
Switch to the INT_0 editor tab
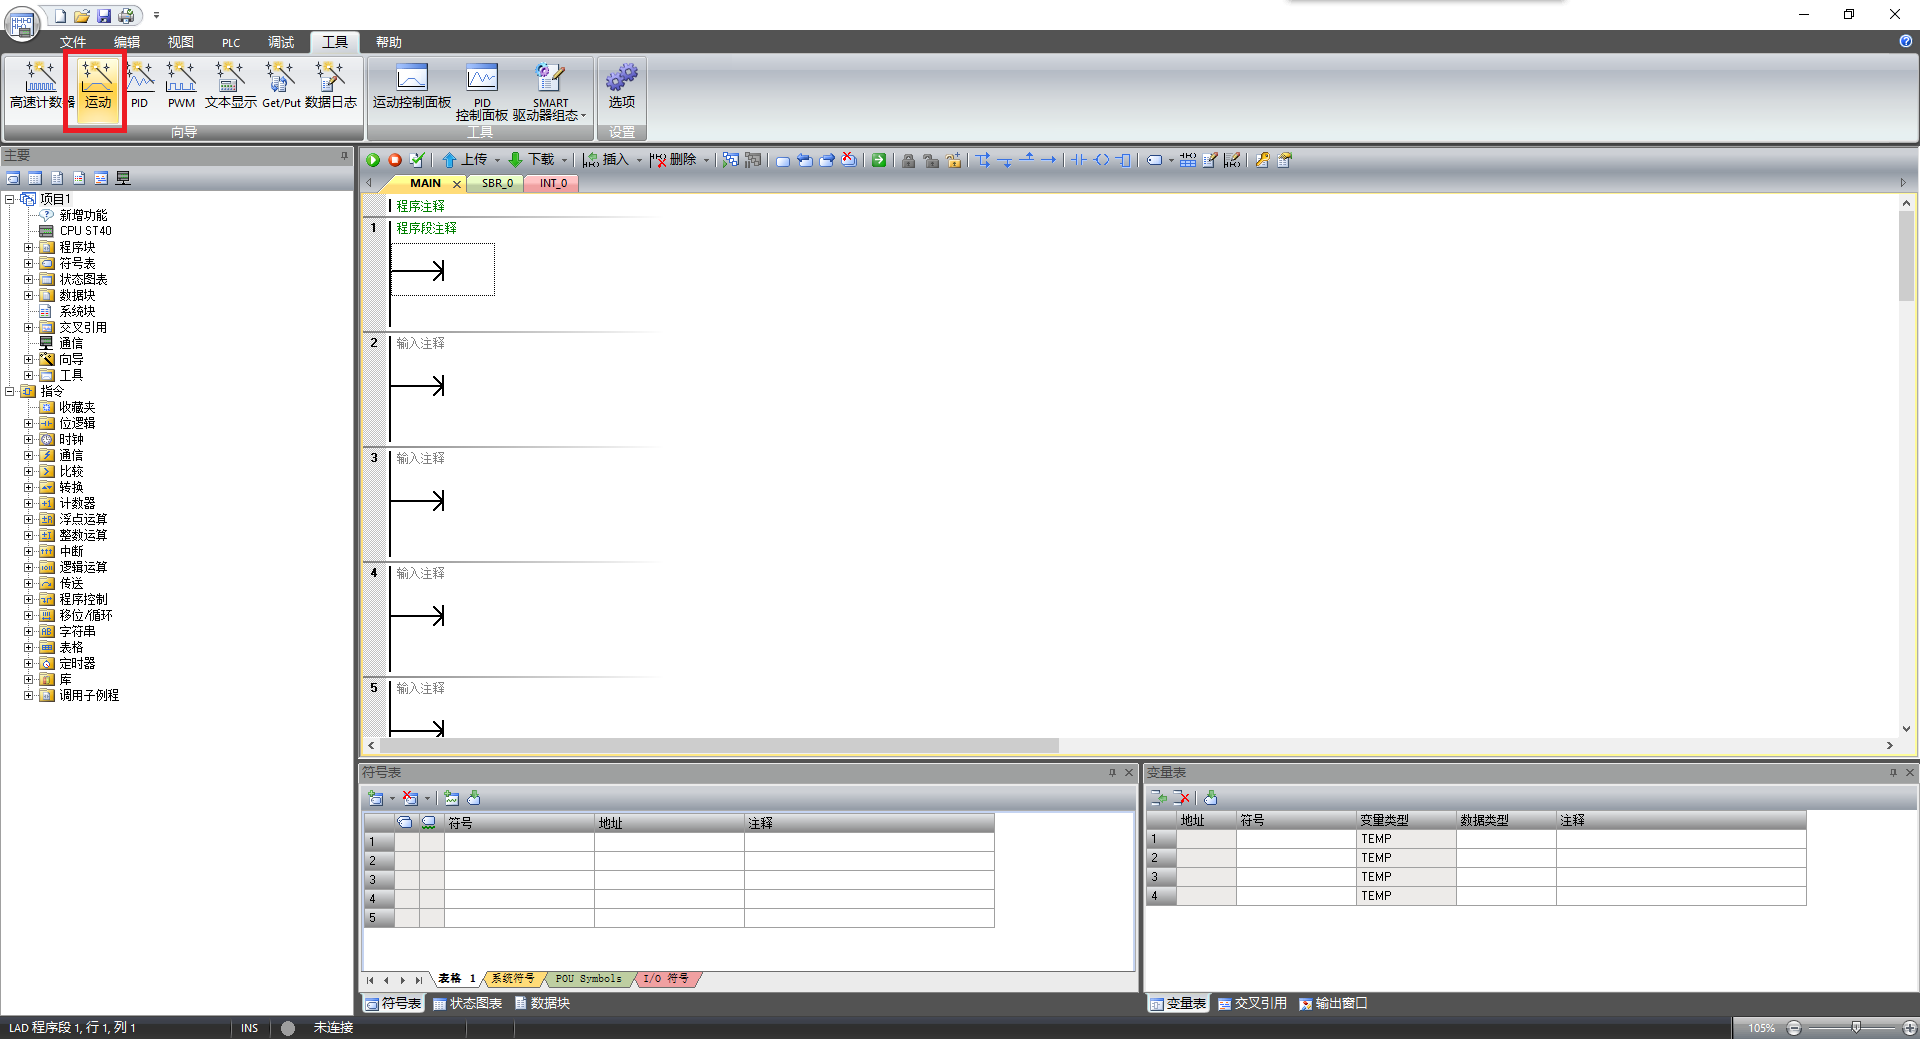pyautogui.click(x=553, y=183)
